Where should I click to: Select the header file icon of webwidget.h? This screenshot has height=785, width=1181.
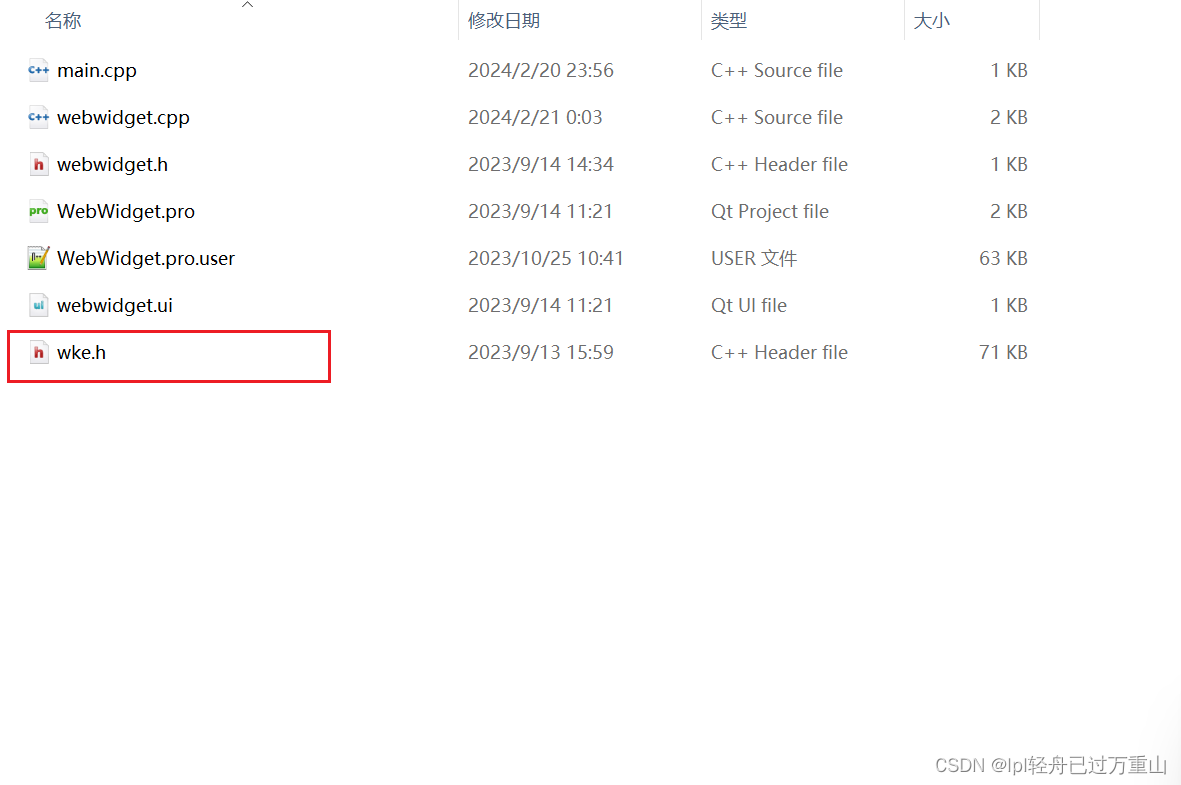38,164
